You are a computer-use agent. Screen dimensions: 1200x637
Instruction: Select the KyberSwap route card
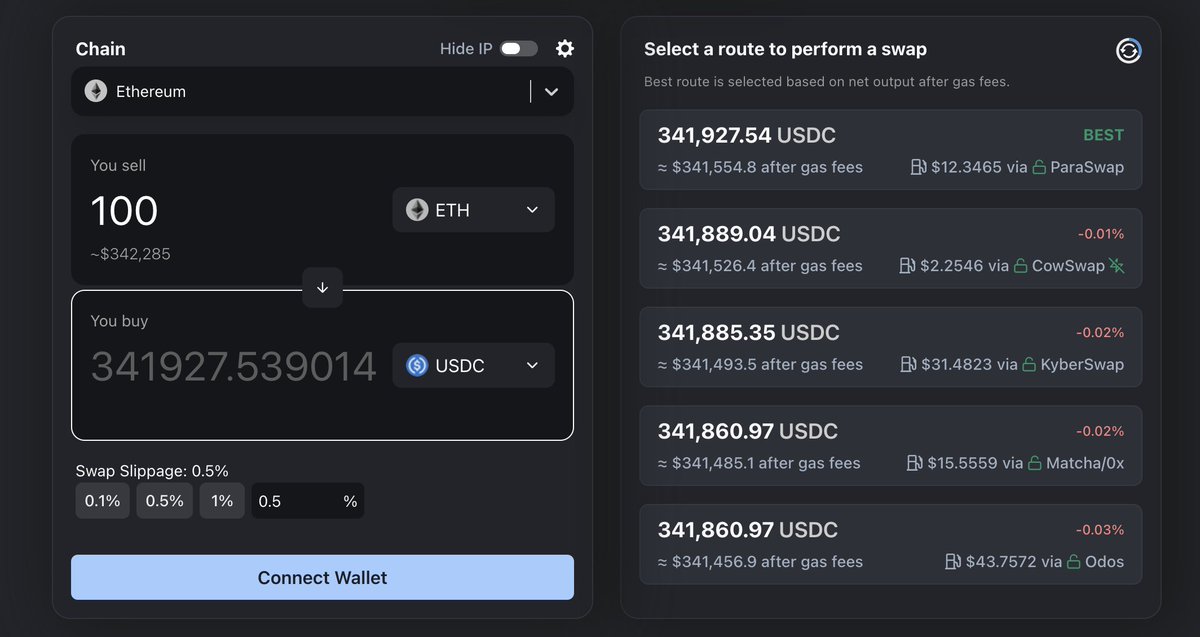(890, 347)
